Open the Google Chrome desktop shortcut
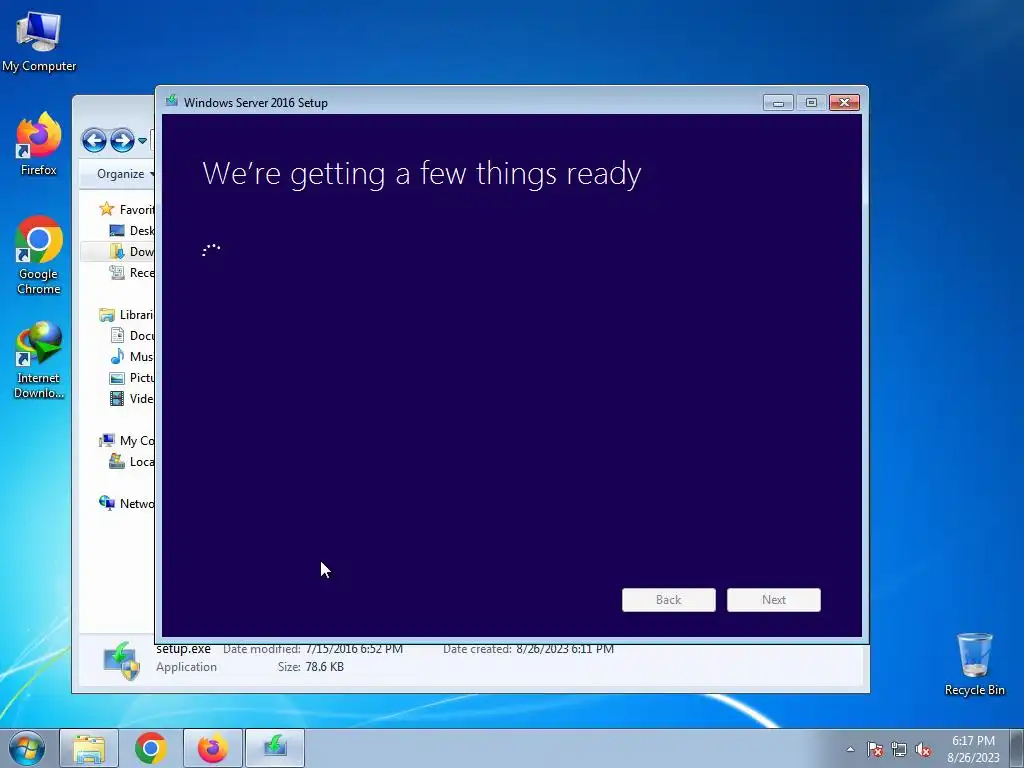1024x768 pixels. click(39, 255)
